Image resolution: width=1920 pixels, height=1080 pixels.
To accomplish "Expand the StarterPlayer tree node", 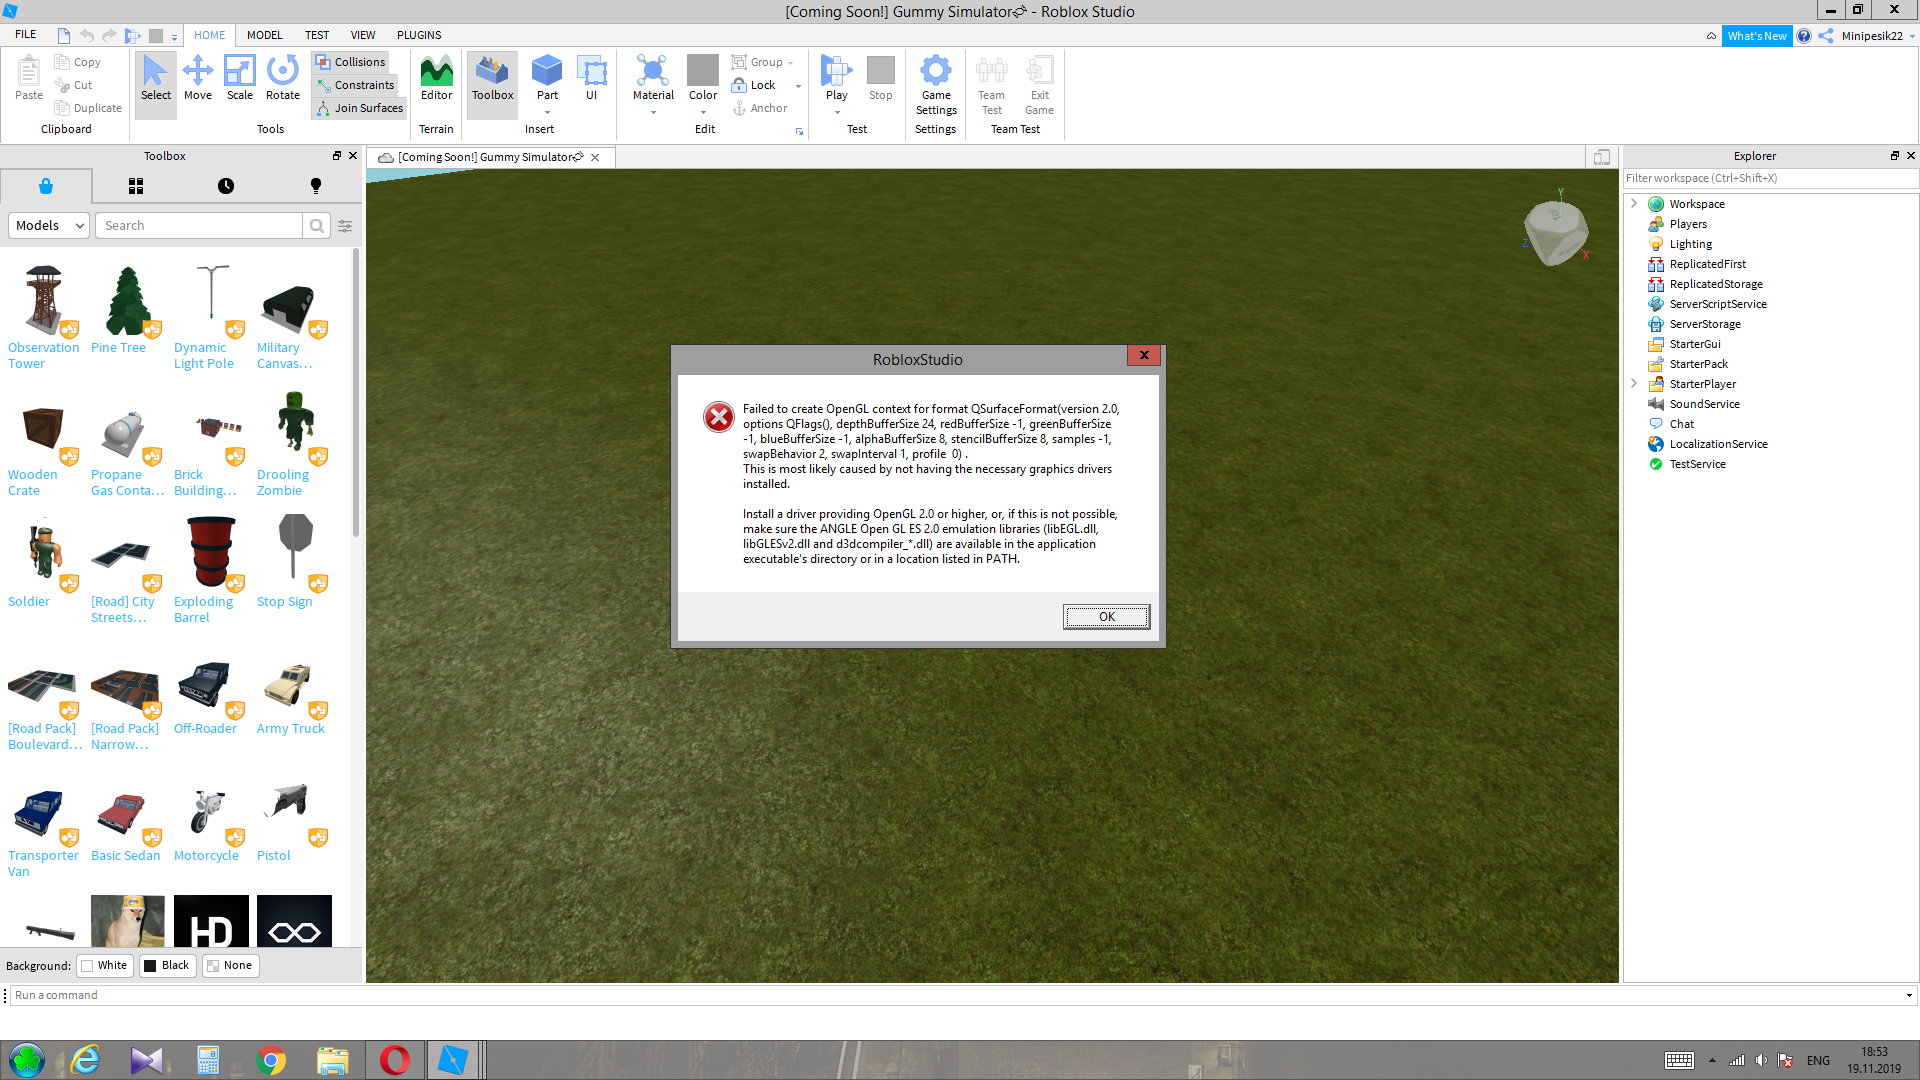I will click(1634, 384).
